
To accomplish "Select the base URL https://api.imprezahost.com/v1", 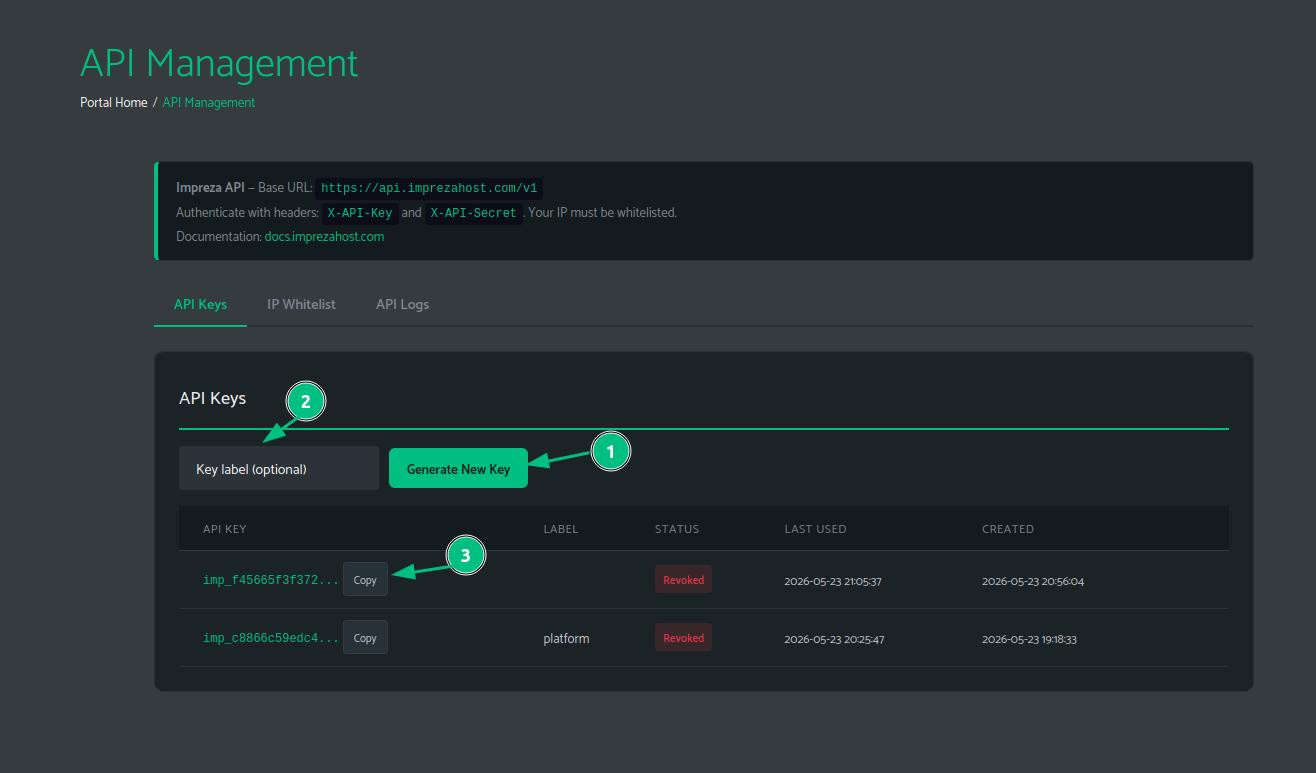I will tap(429, 188).
